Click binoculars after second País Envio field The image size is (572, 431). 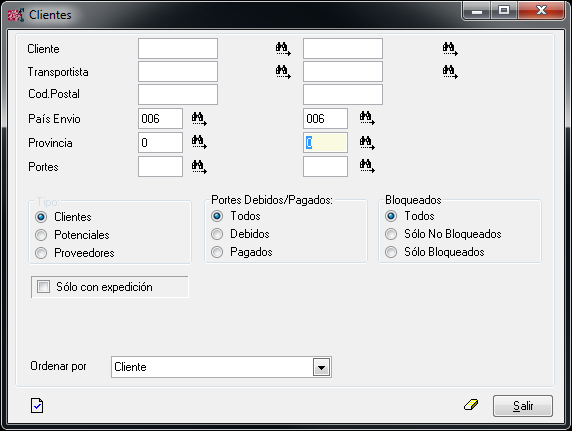click(x=367, y=119)
